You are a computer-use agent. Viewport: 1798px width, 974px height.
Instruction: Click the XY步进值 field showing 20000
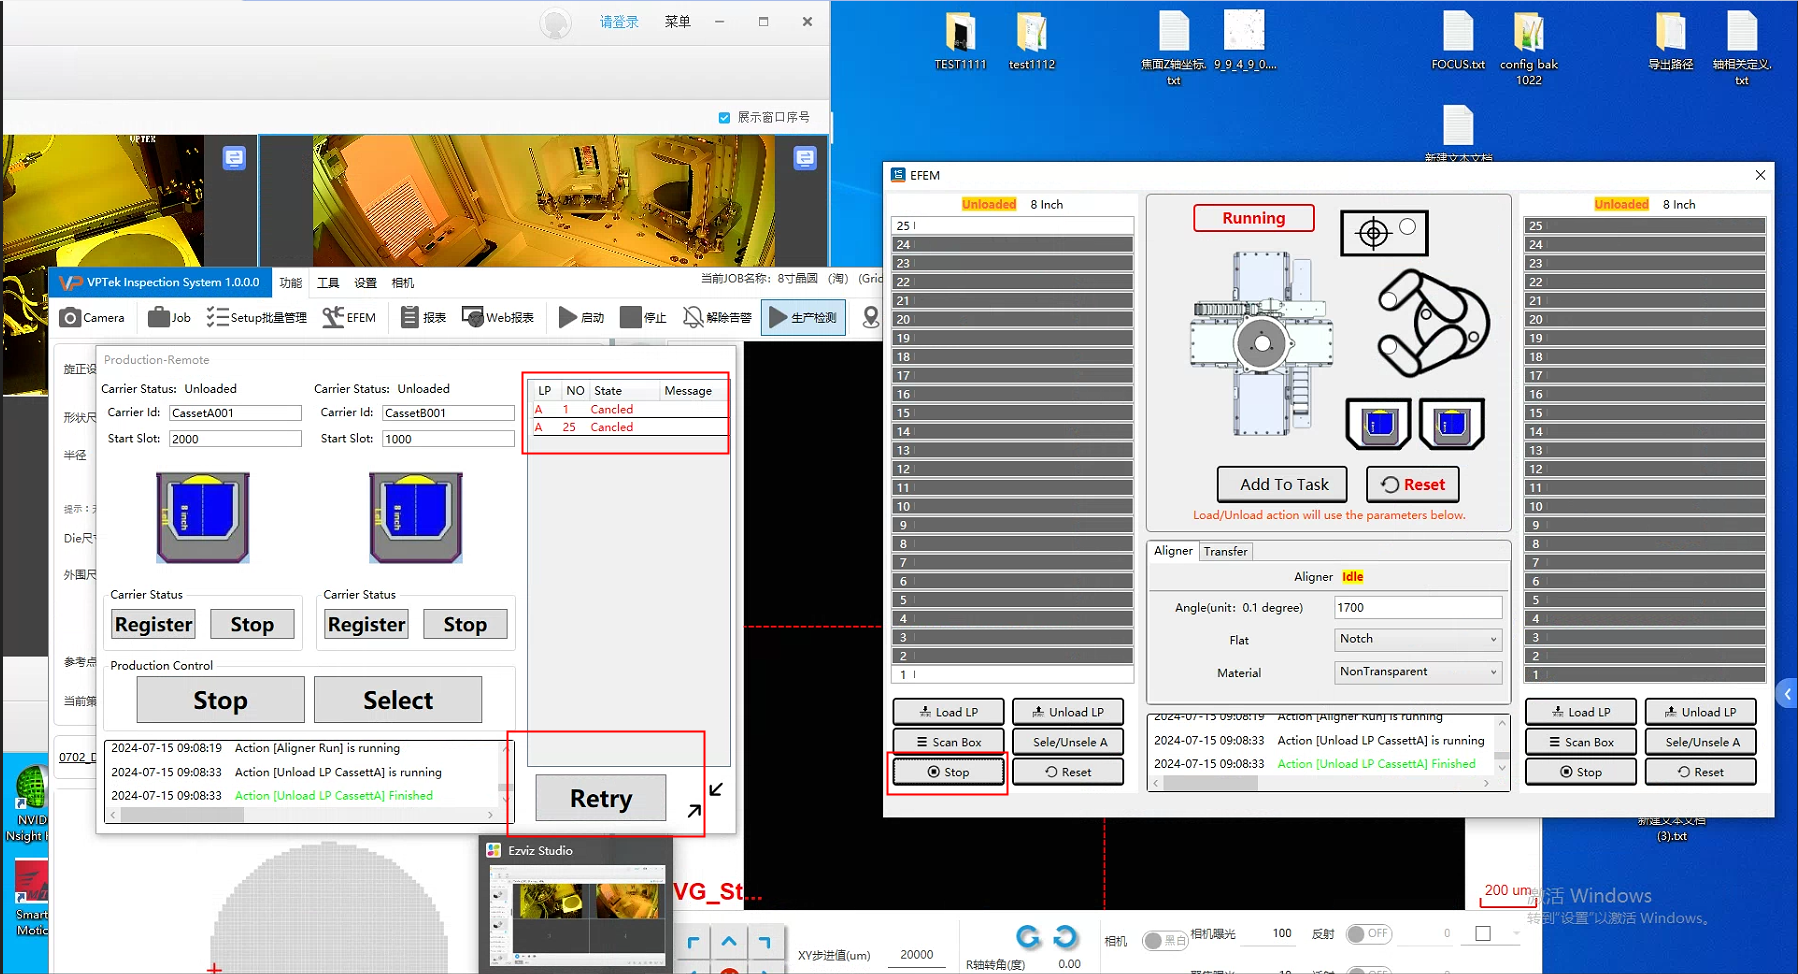pyautogui.click(x=917, y=955)
